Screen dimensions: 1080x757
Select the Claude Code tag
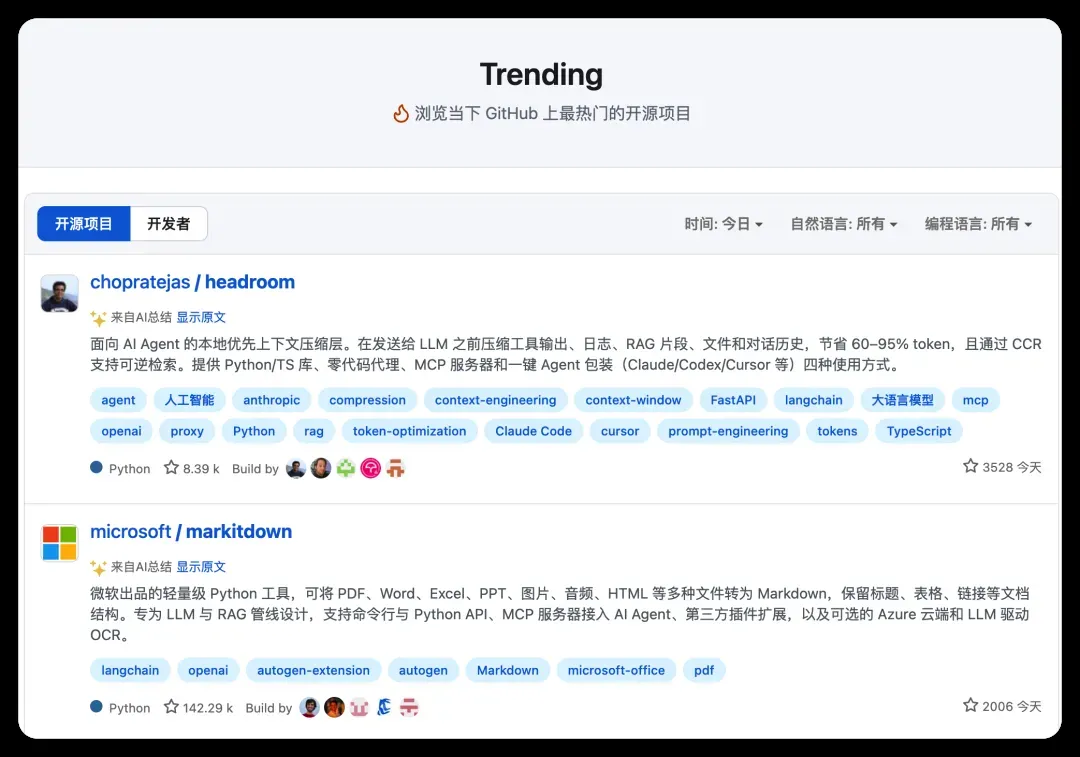click(533, 431)
